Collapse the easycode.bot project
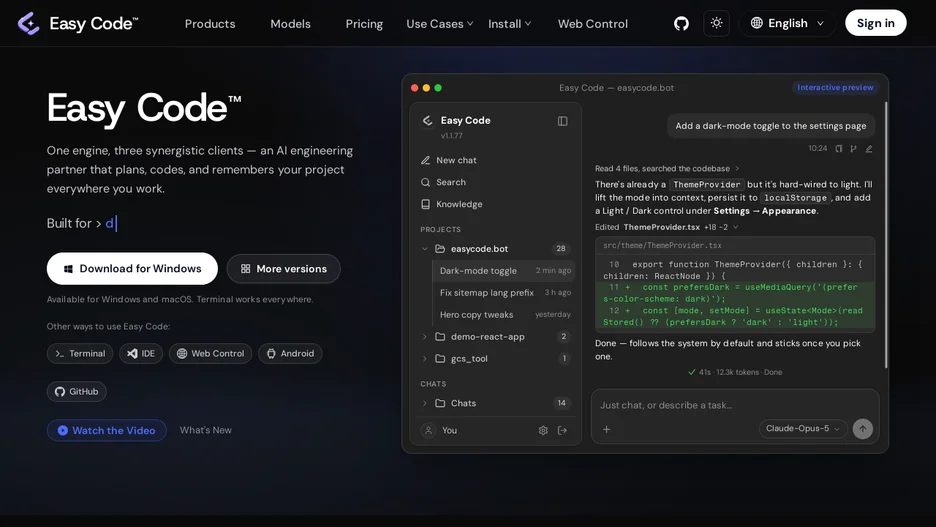Screen dimensions: 936x527 coord(424,249)
